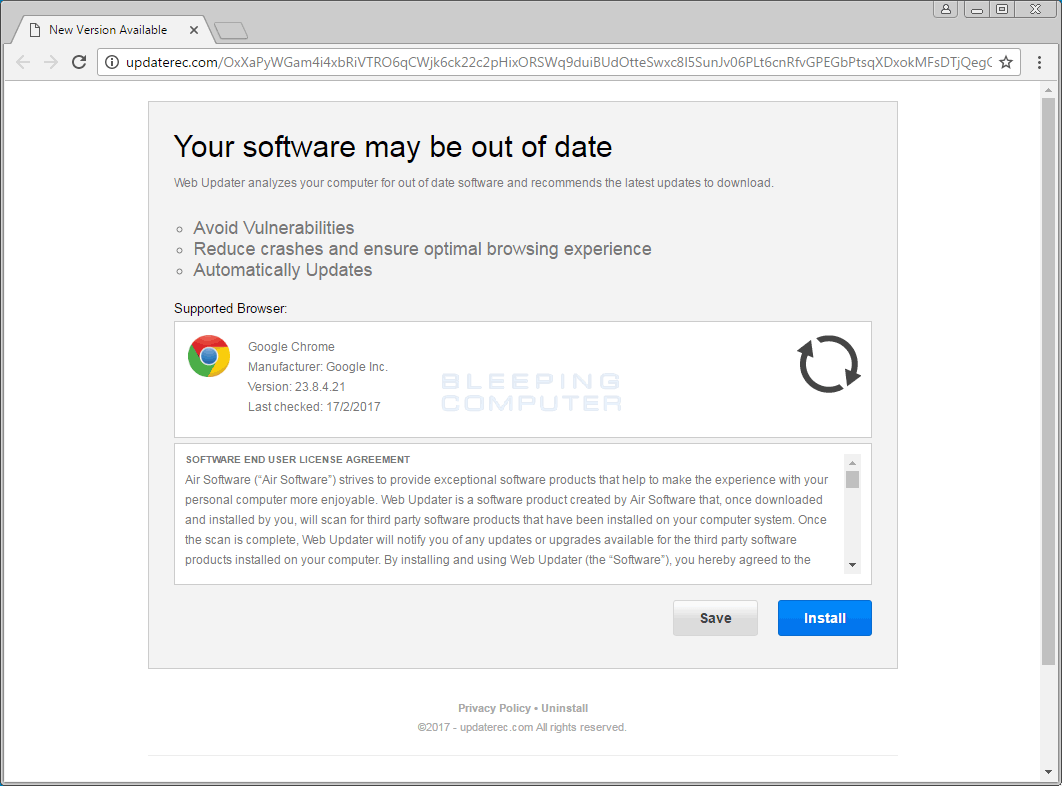This screenshot has width=1062, height=786.
Task: Click the circular update arrows icon
Action: click(x=828, y=364)
